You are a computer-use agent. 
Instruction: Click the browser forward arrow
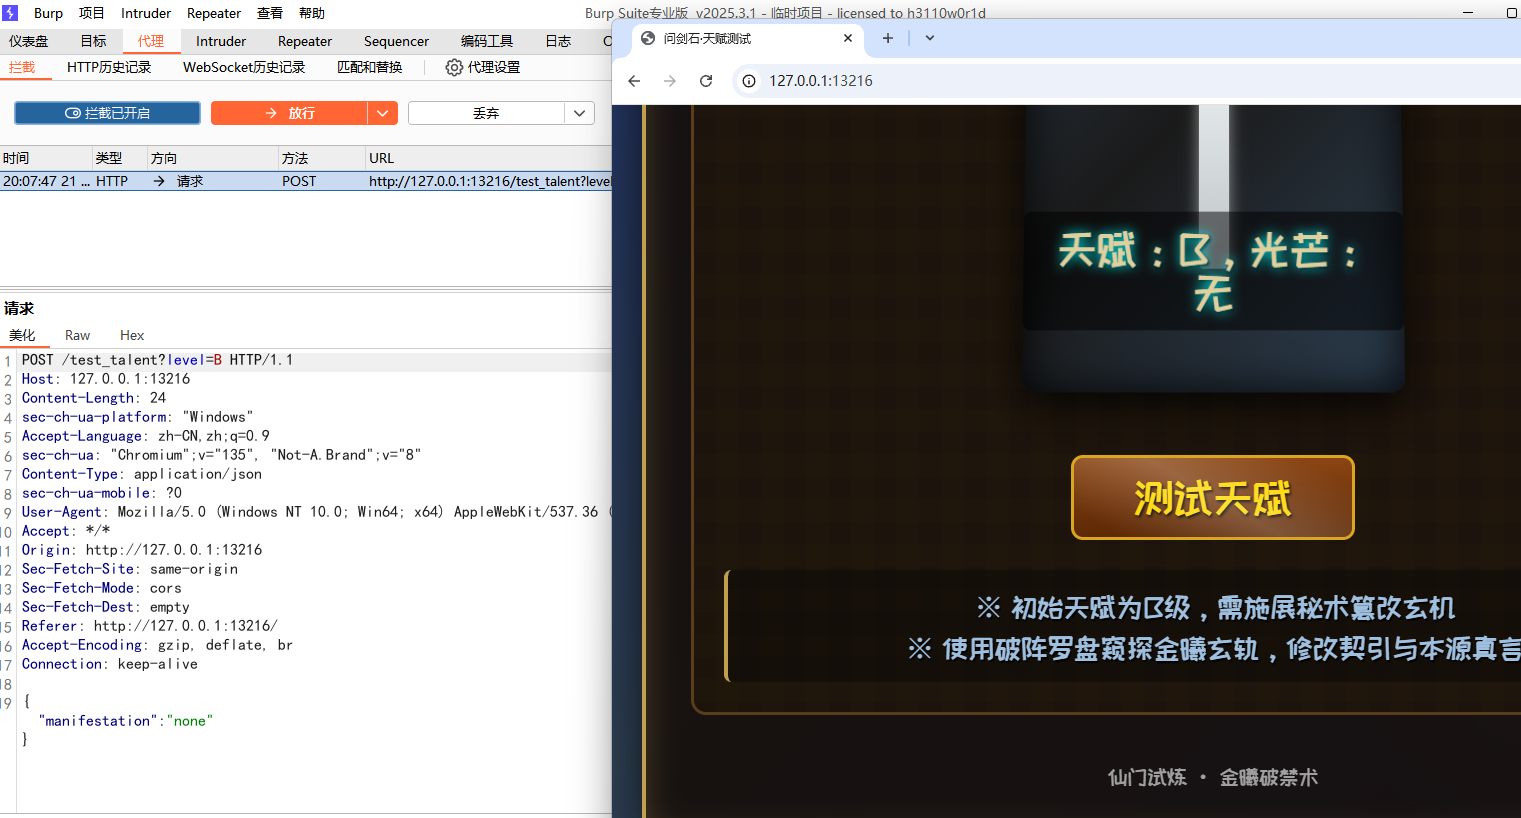click(x=670, y=81)
